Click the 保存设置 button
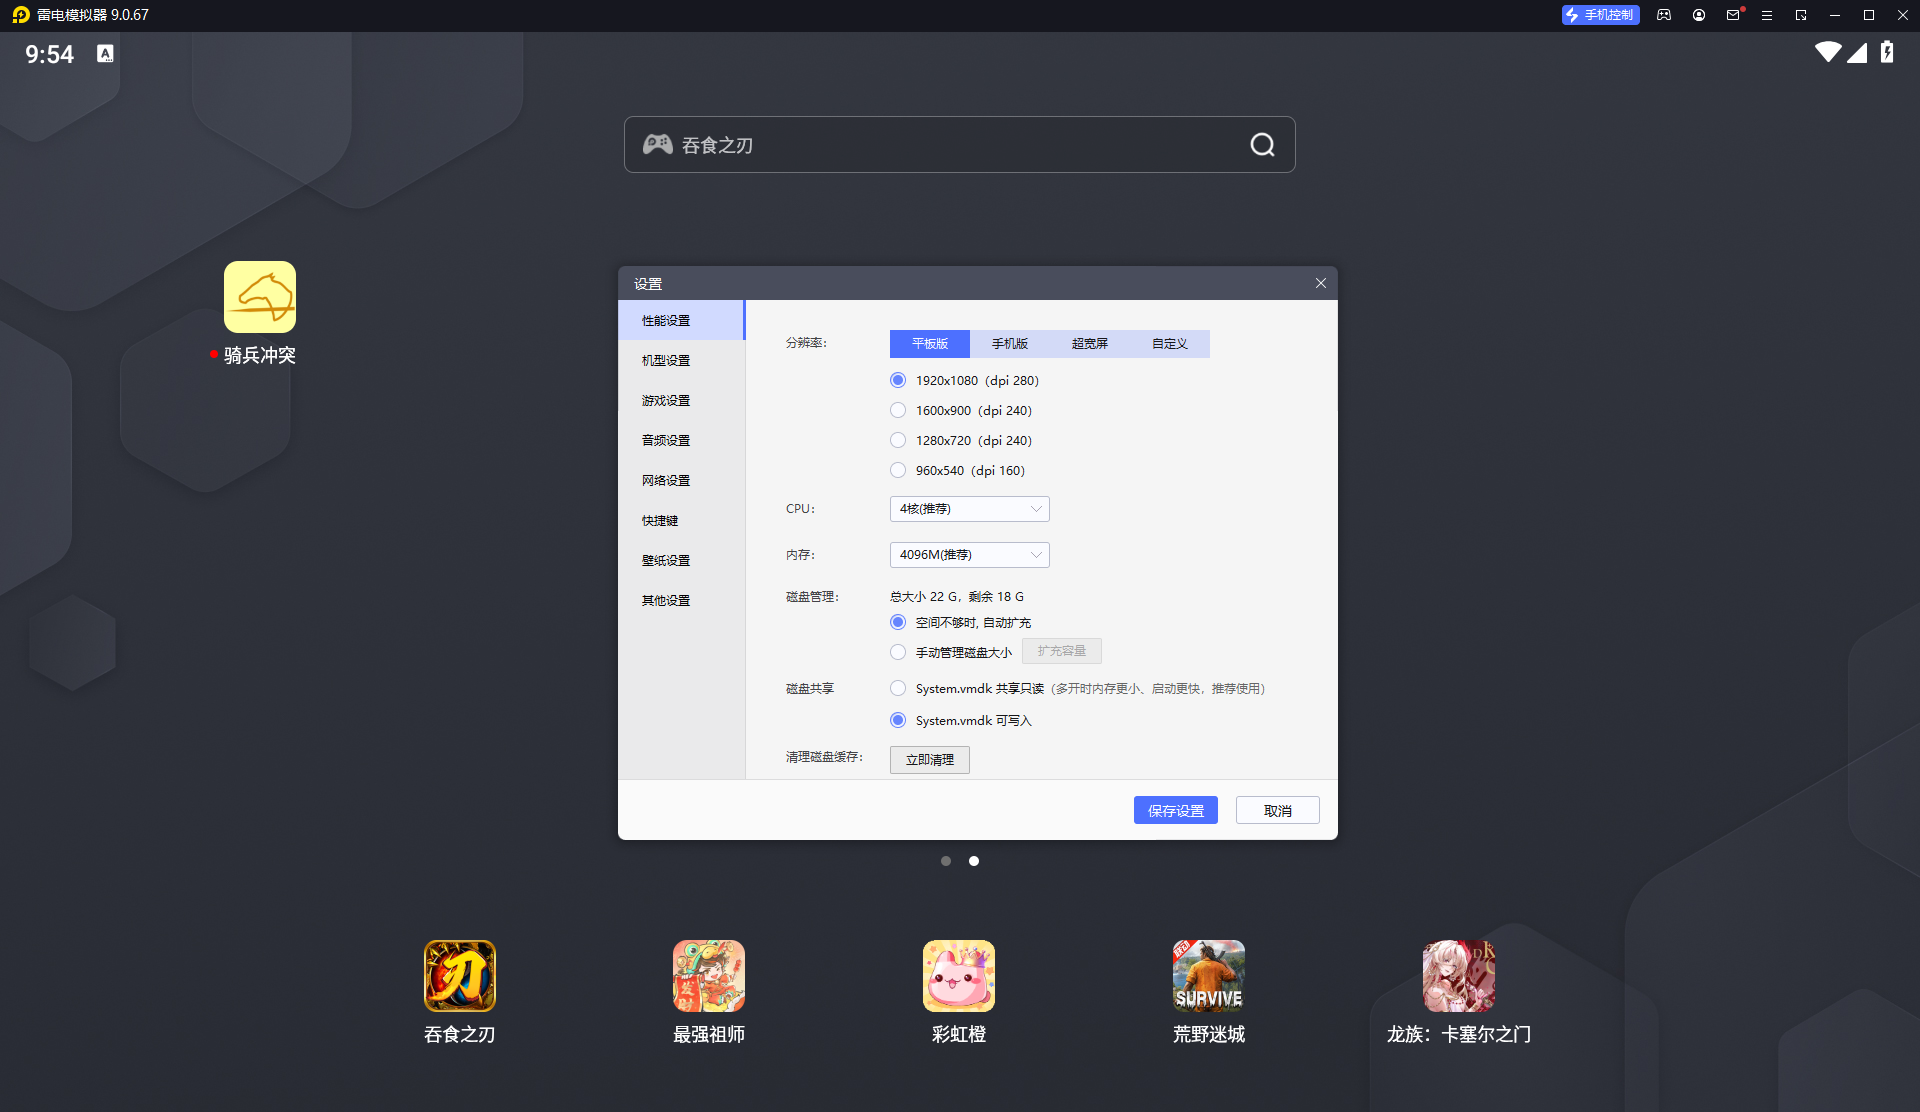The image size is (1920, 1112). tap(1175, 810)
